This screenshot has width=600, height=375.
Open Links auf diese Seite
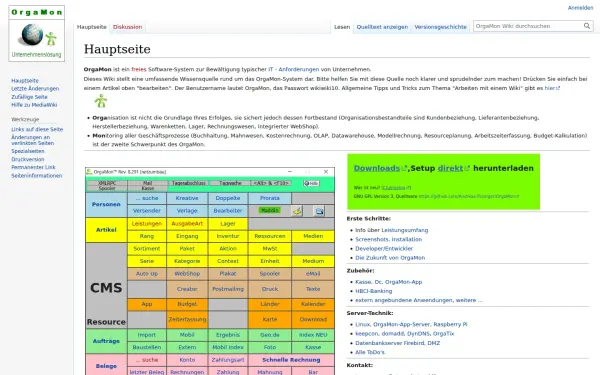pos(37,129)
